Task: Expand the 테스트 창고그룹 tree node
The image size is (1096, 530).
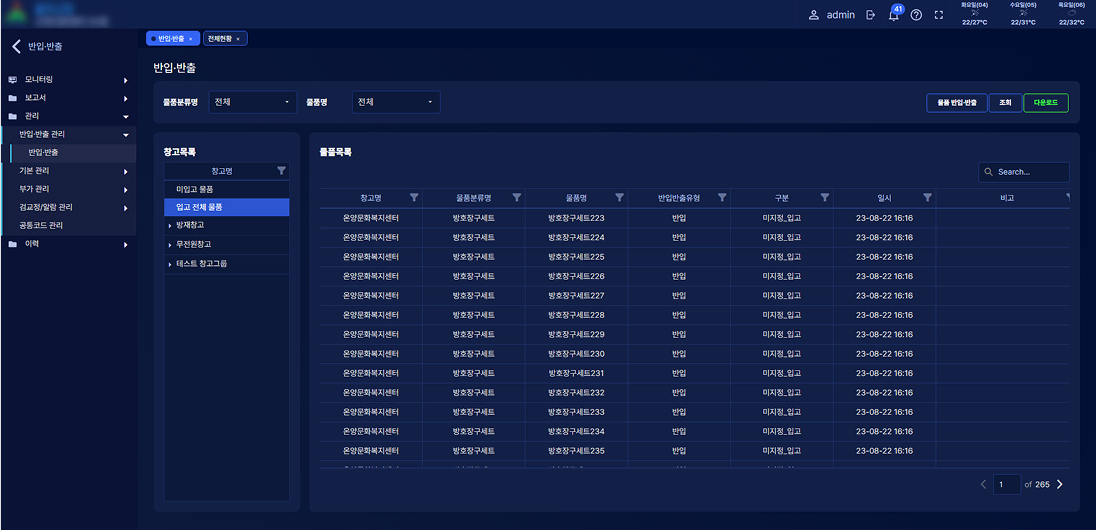Action: pos(170,264)
